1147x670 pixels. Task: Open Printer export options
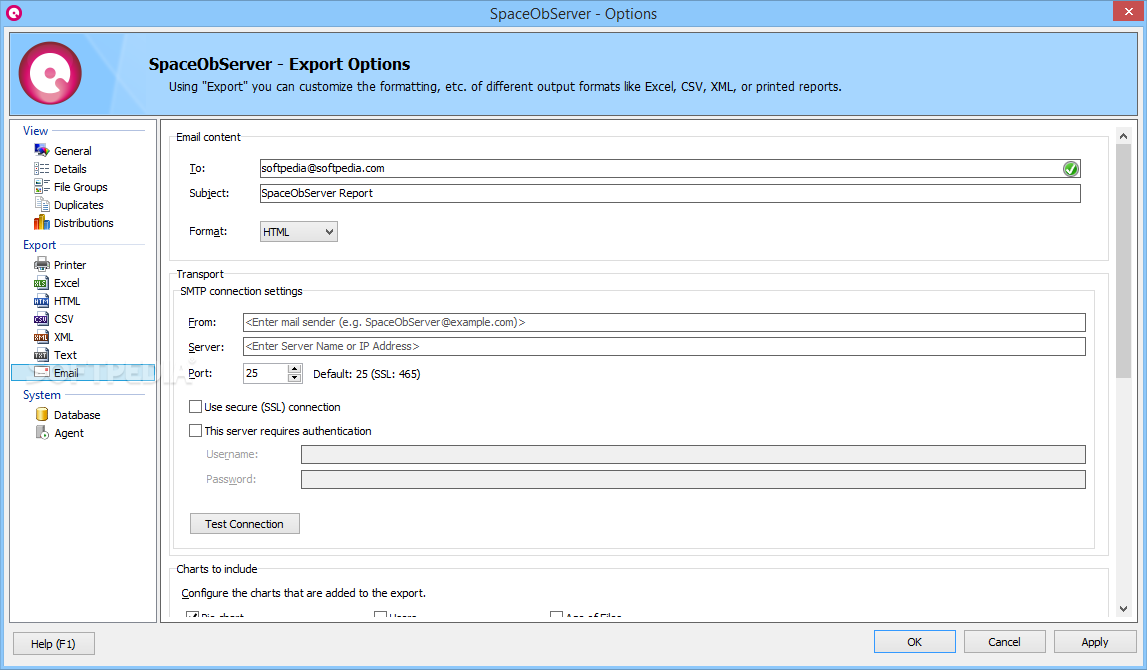pyautogui.click(x=60, y=265)
